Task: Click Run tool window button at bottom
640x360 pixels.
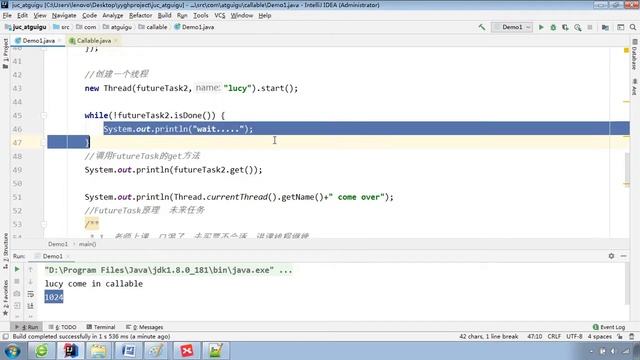Action: tap(27, 327)
